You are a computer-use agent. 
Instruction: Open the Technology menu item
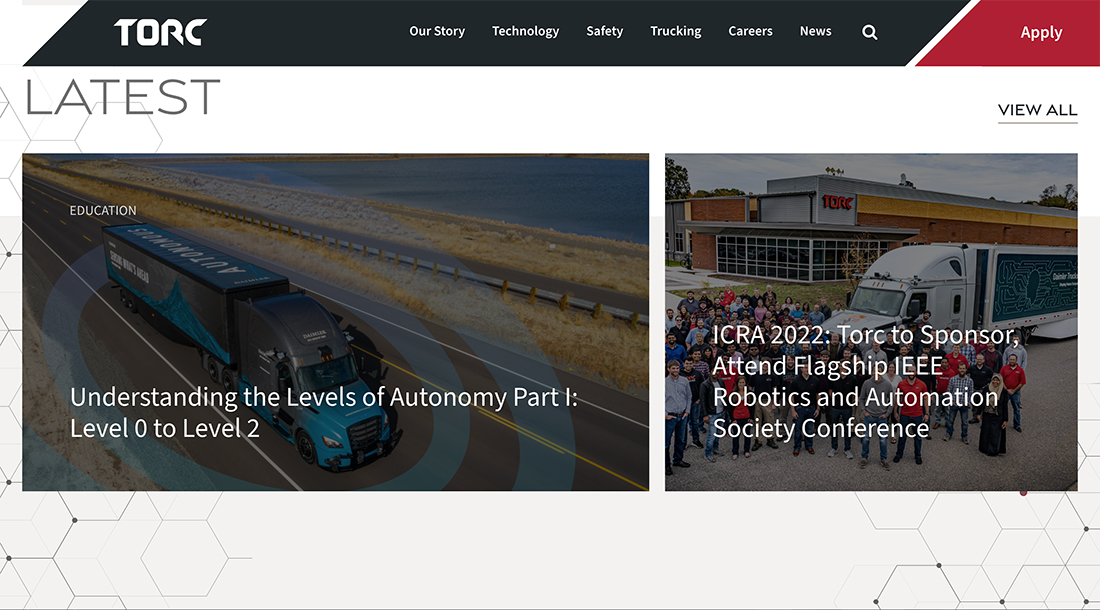[525, 32]
